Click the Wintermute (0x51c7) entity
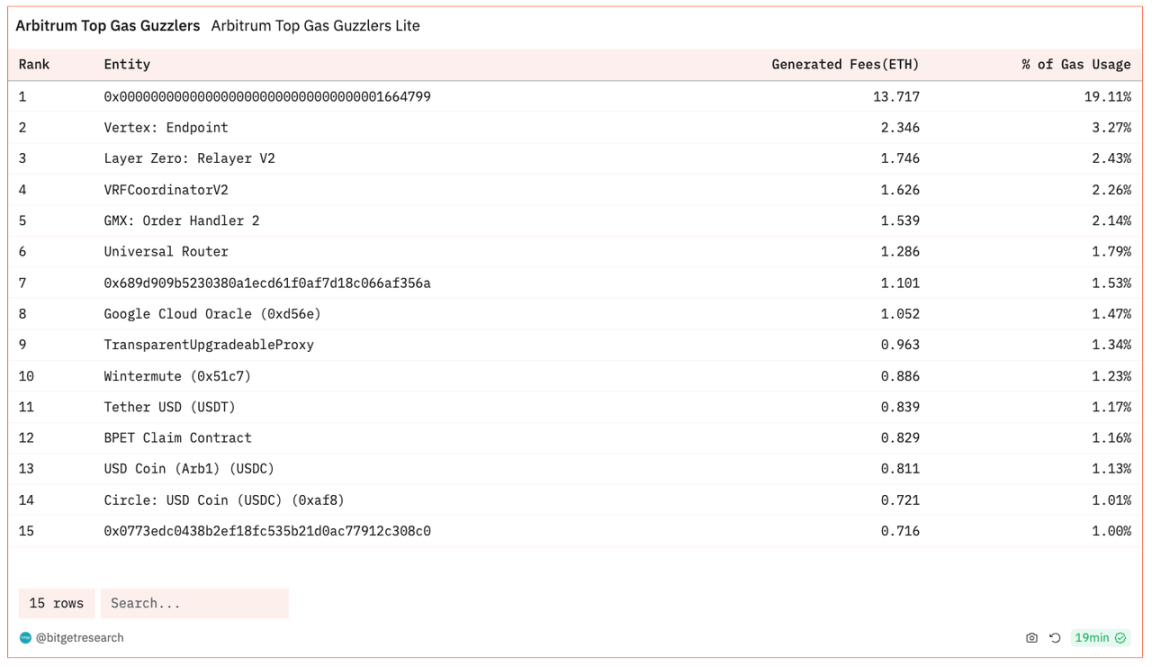 (177, 376)
